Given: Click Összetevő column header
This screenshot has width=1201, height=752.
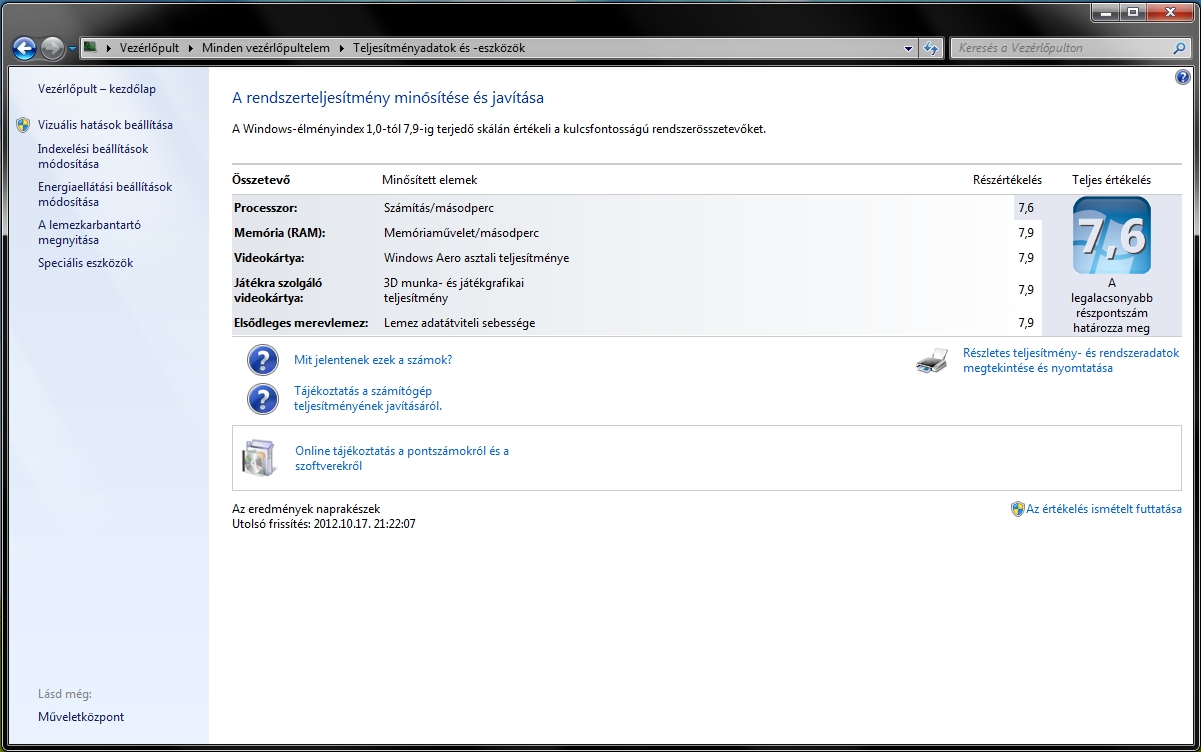Looking at the screenshot, I should coord(261,180).
